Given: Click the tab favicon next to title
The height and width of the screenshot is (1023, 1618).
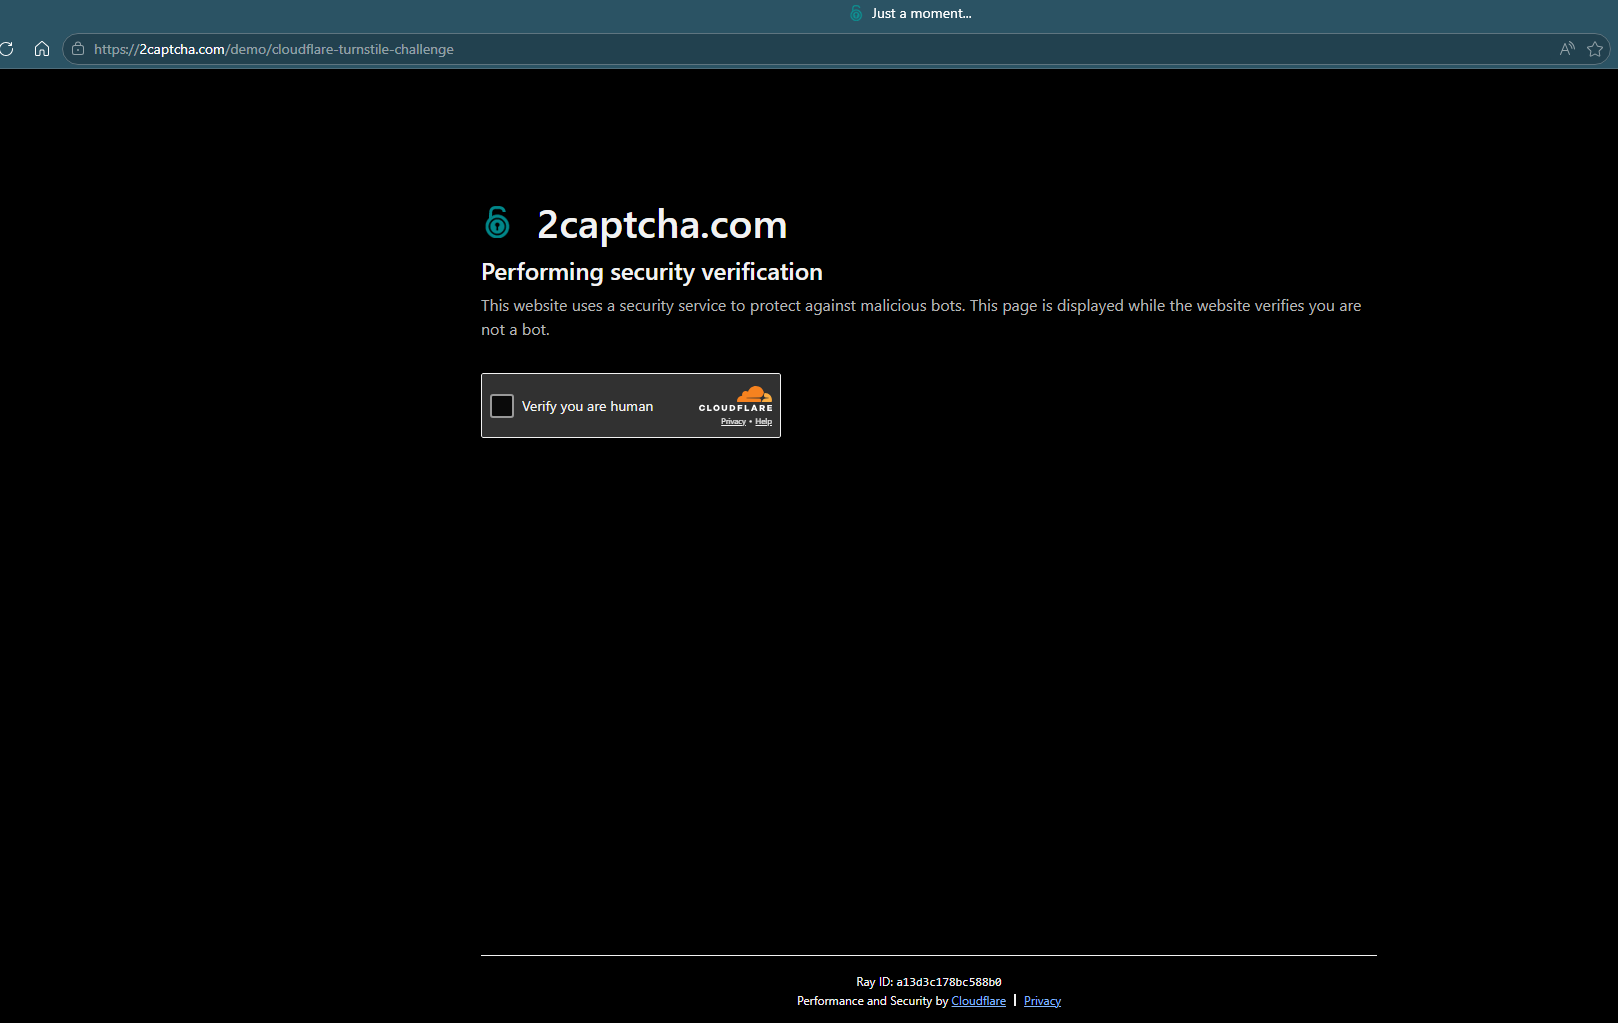Looking at the screenshot, I should coord(856,13).
